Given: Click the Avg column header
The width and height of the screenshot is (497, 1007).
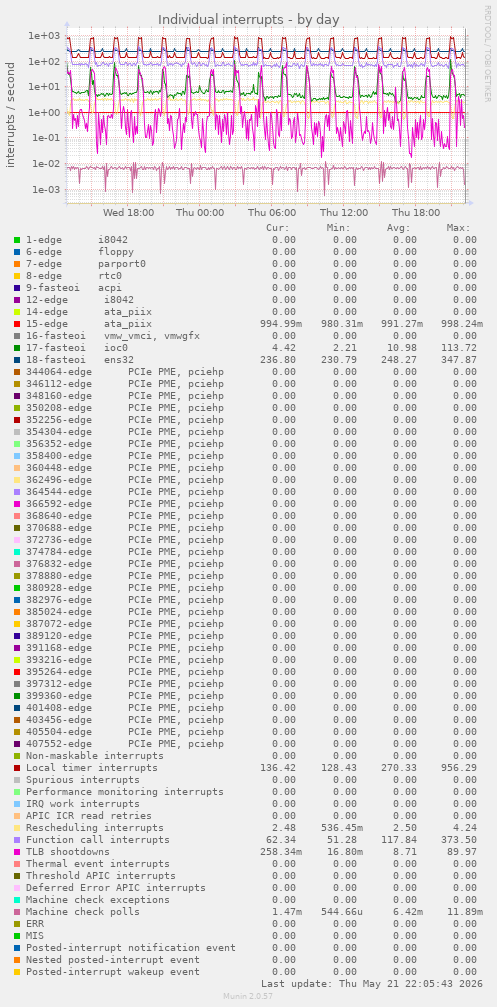Looking at the screenshot, I should point(399,228).
